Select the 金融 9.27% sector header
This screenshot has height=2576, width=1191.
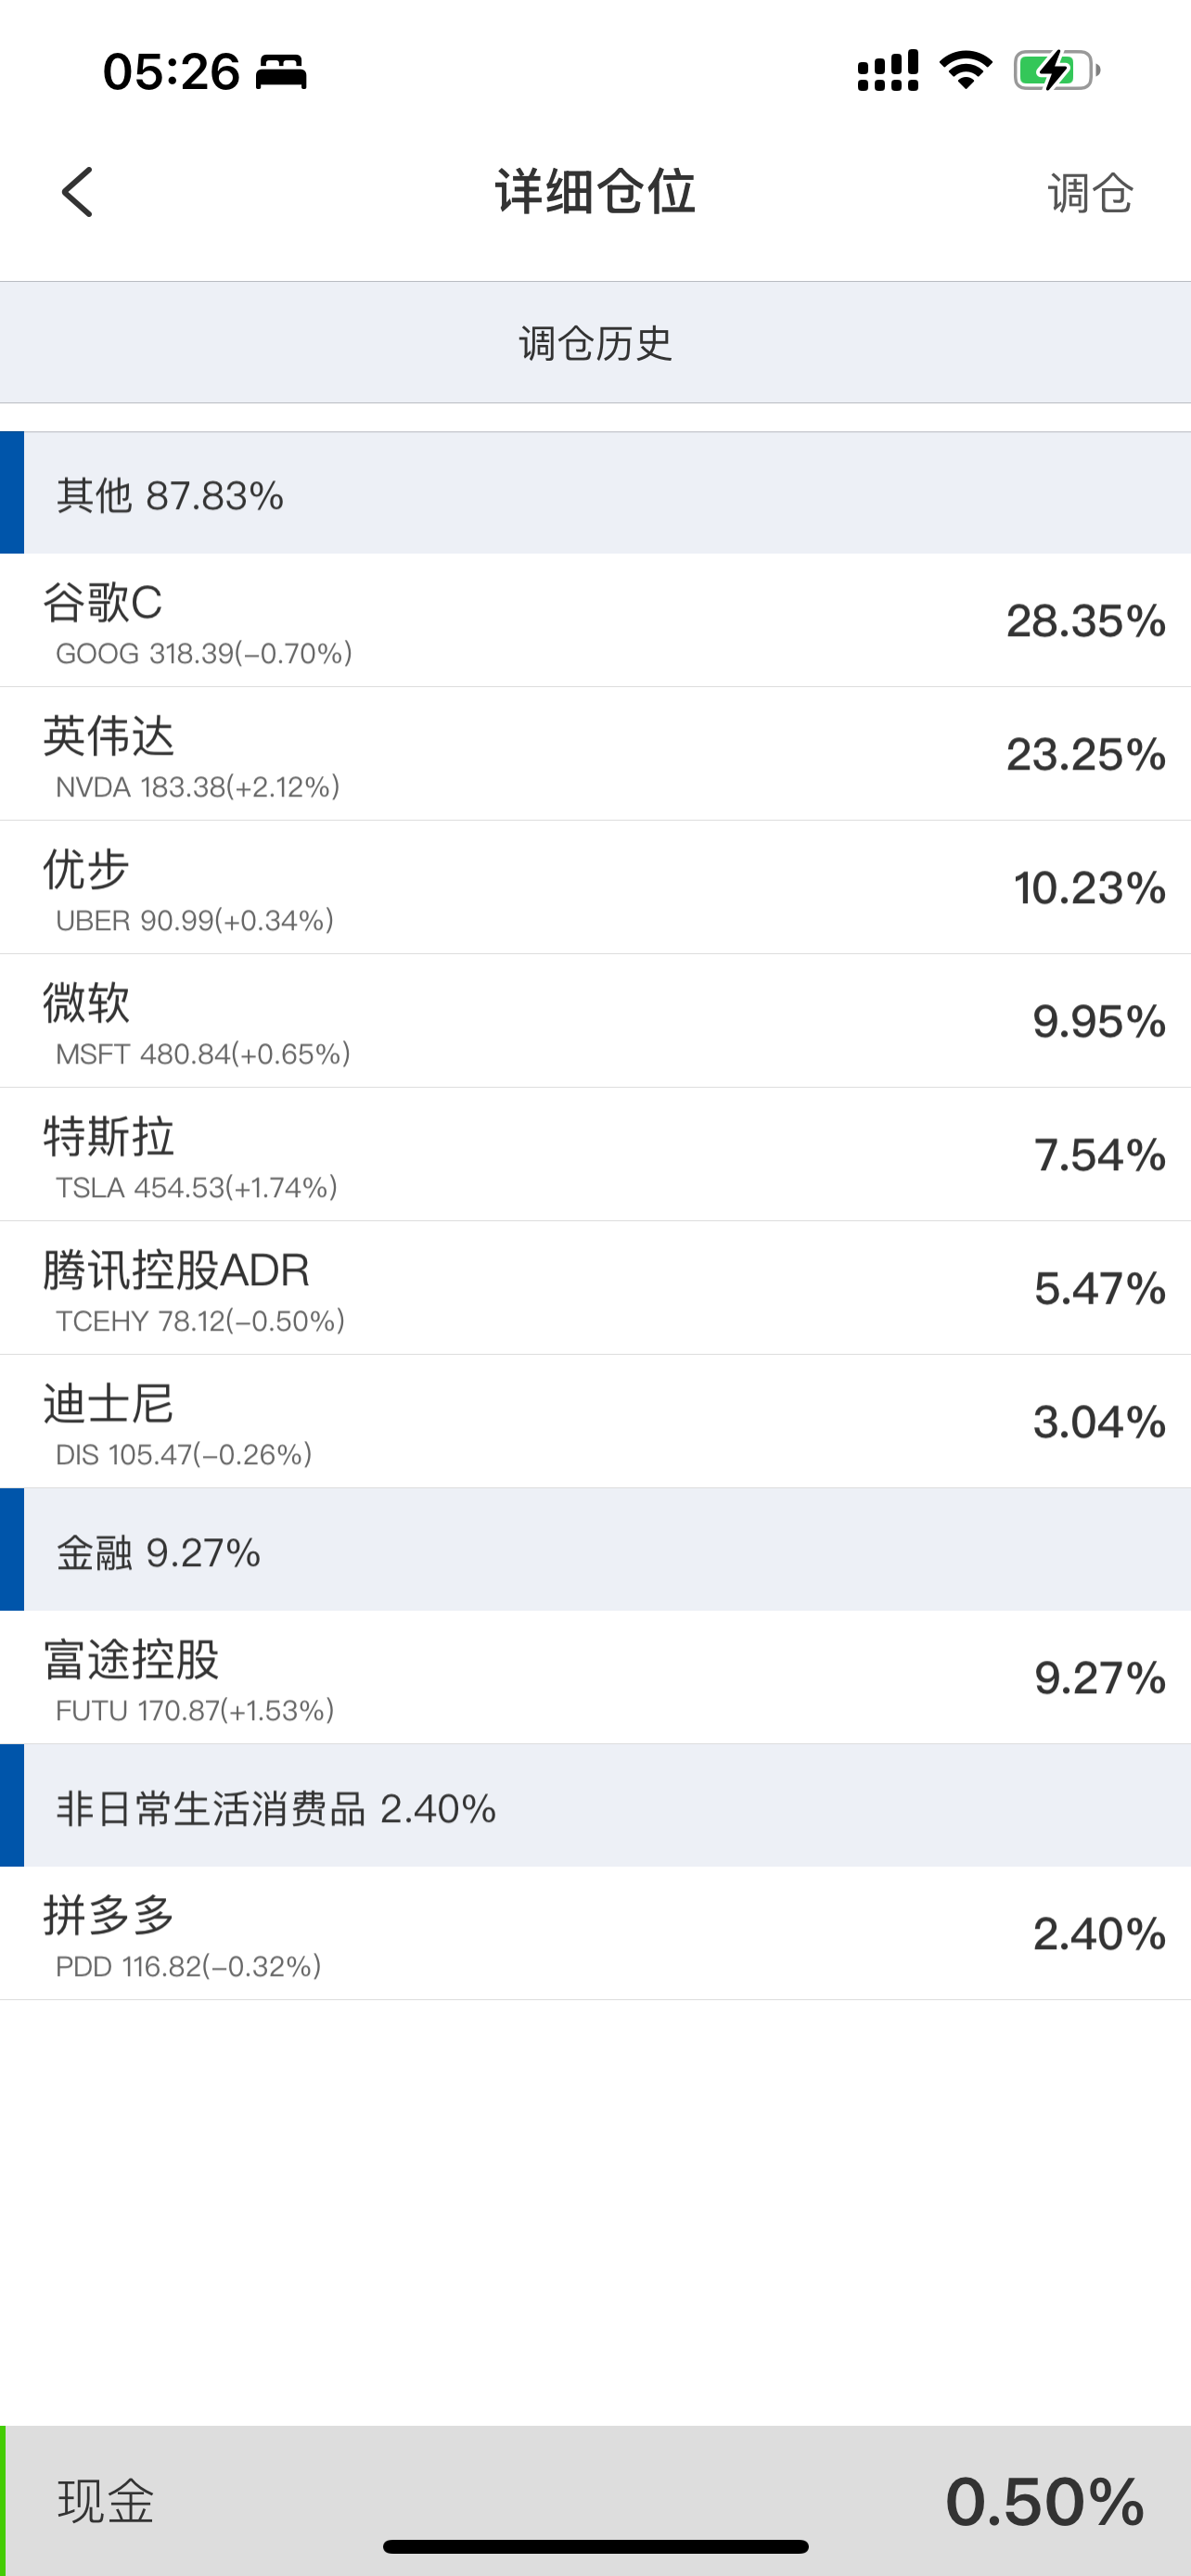(596, 1551)
